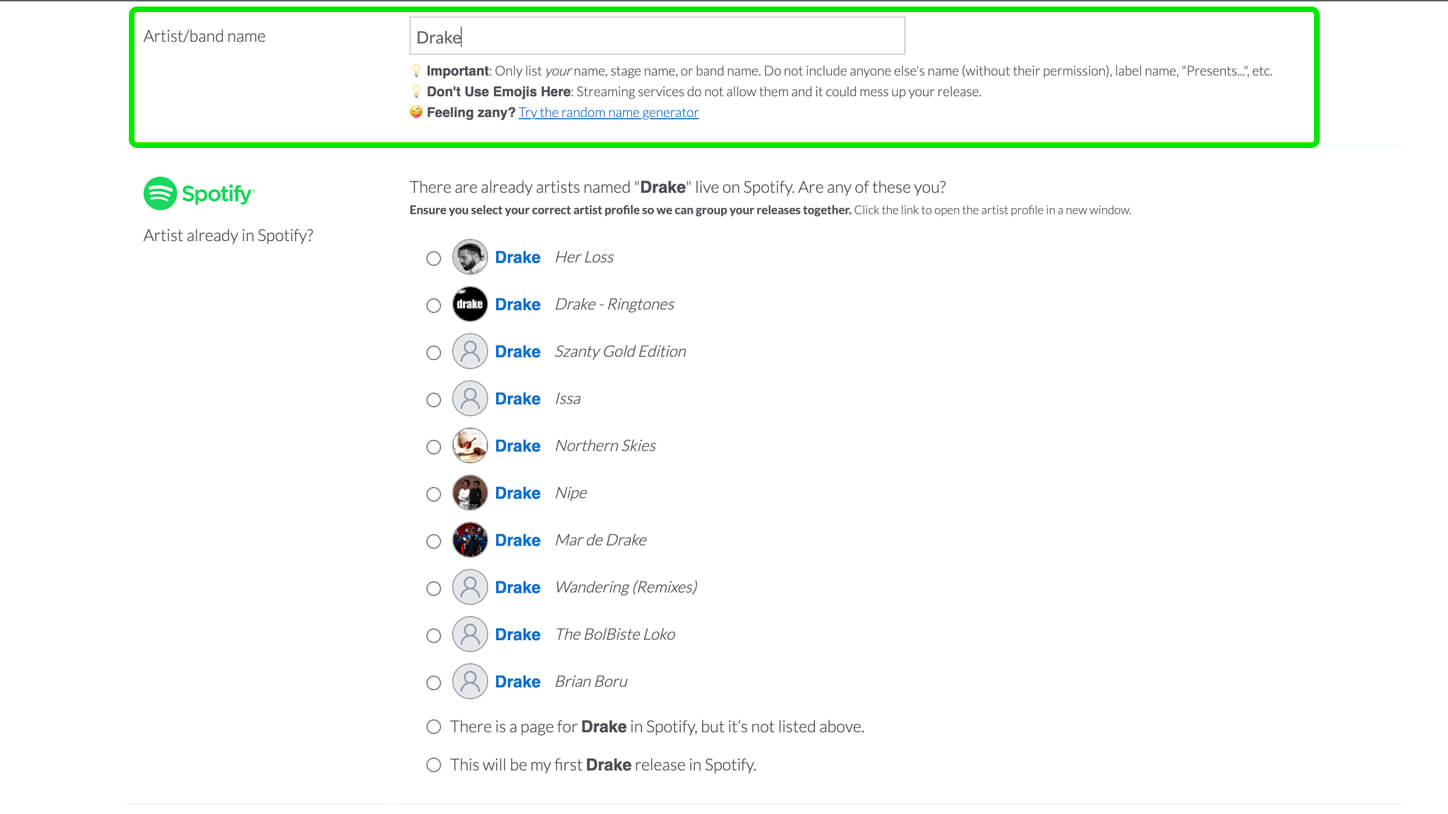
Task: Click the light bulb beside 'Don't Use Emojis Here'
Action: (x=416, y=91)
